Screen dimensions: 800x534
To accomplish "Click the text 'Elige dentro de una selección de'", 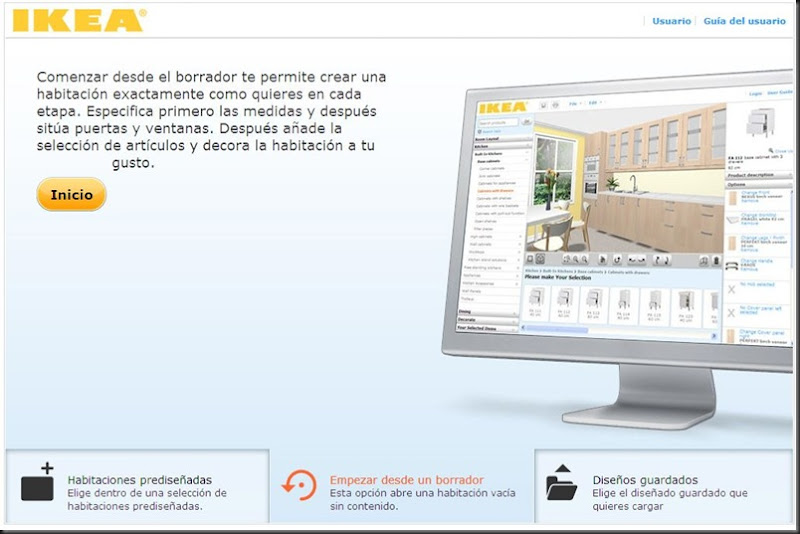I will 147,493.
